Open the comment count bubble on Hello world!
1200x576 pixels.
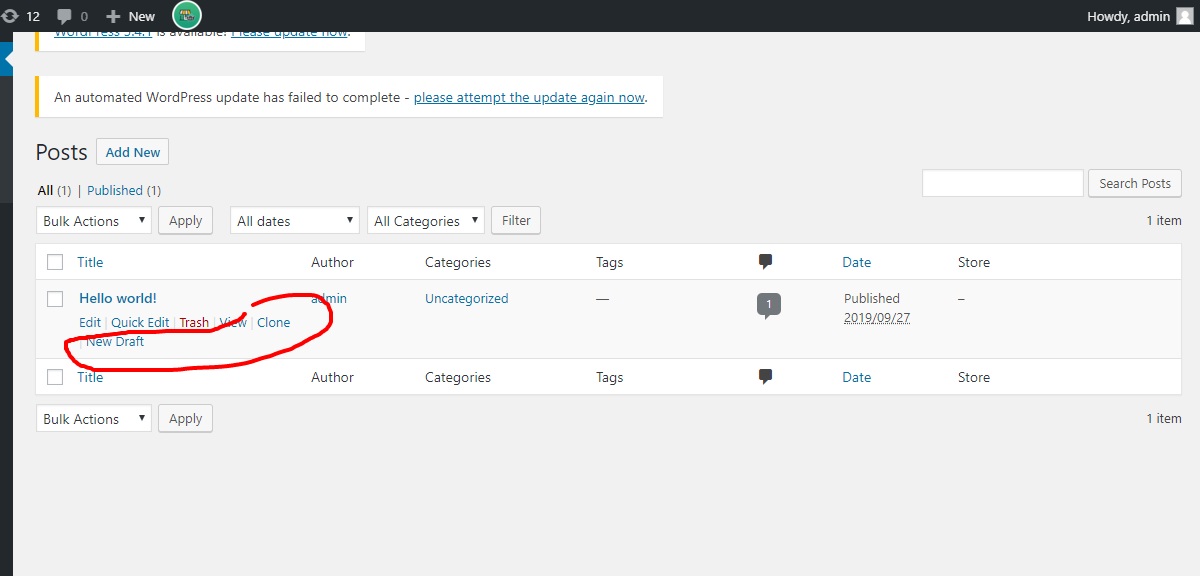[x=768, y=303]
